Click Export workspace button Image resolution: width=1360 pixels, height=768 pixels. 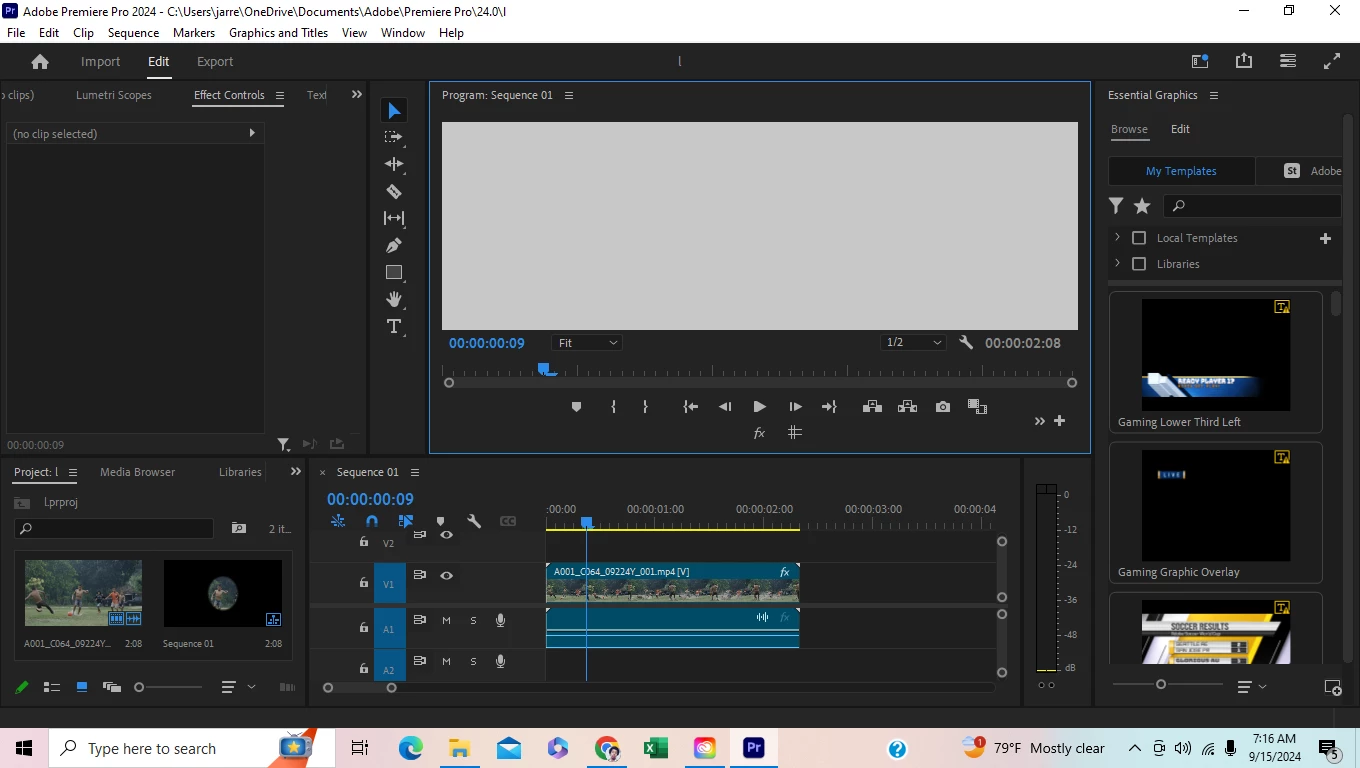(215, 62)
